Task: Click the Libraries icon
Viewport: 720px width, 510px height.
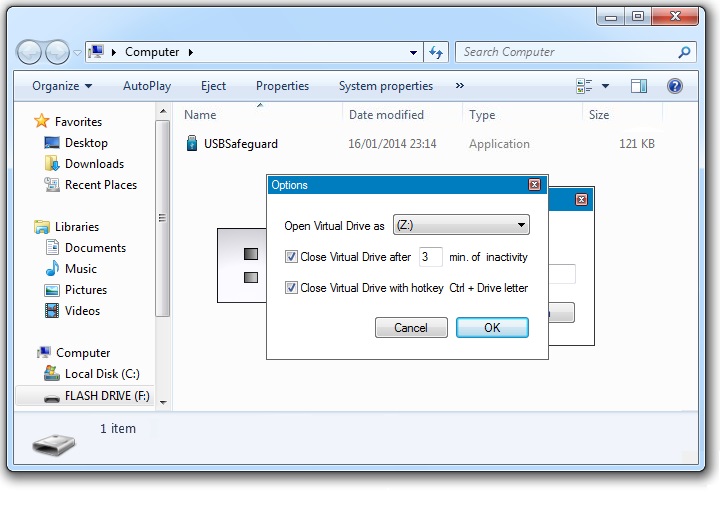Action: [42, 227]
